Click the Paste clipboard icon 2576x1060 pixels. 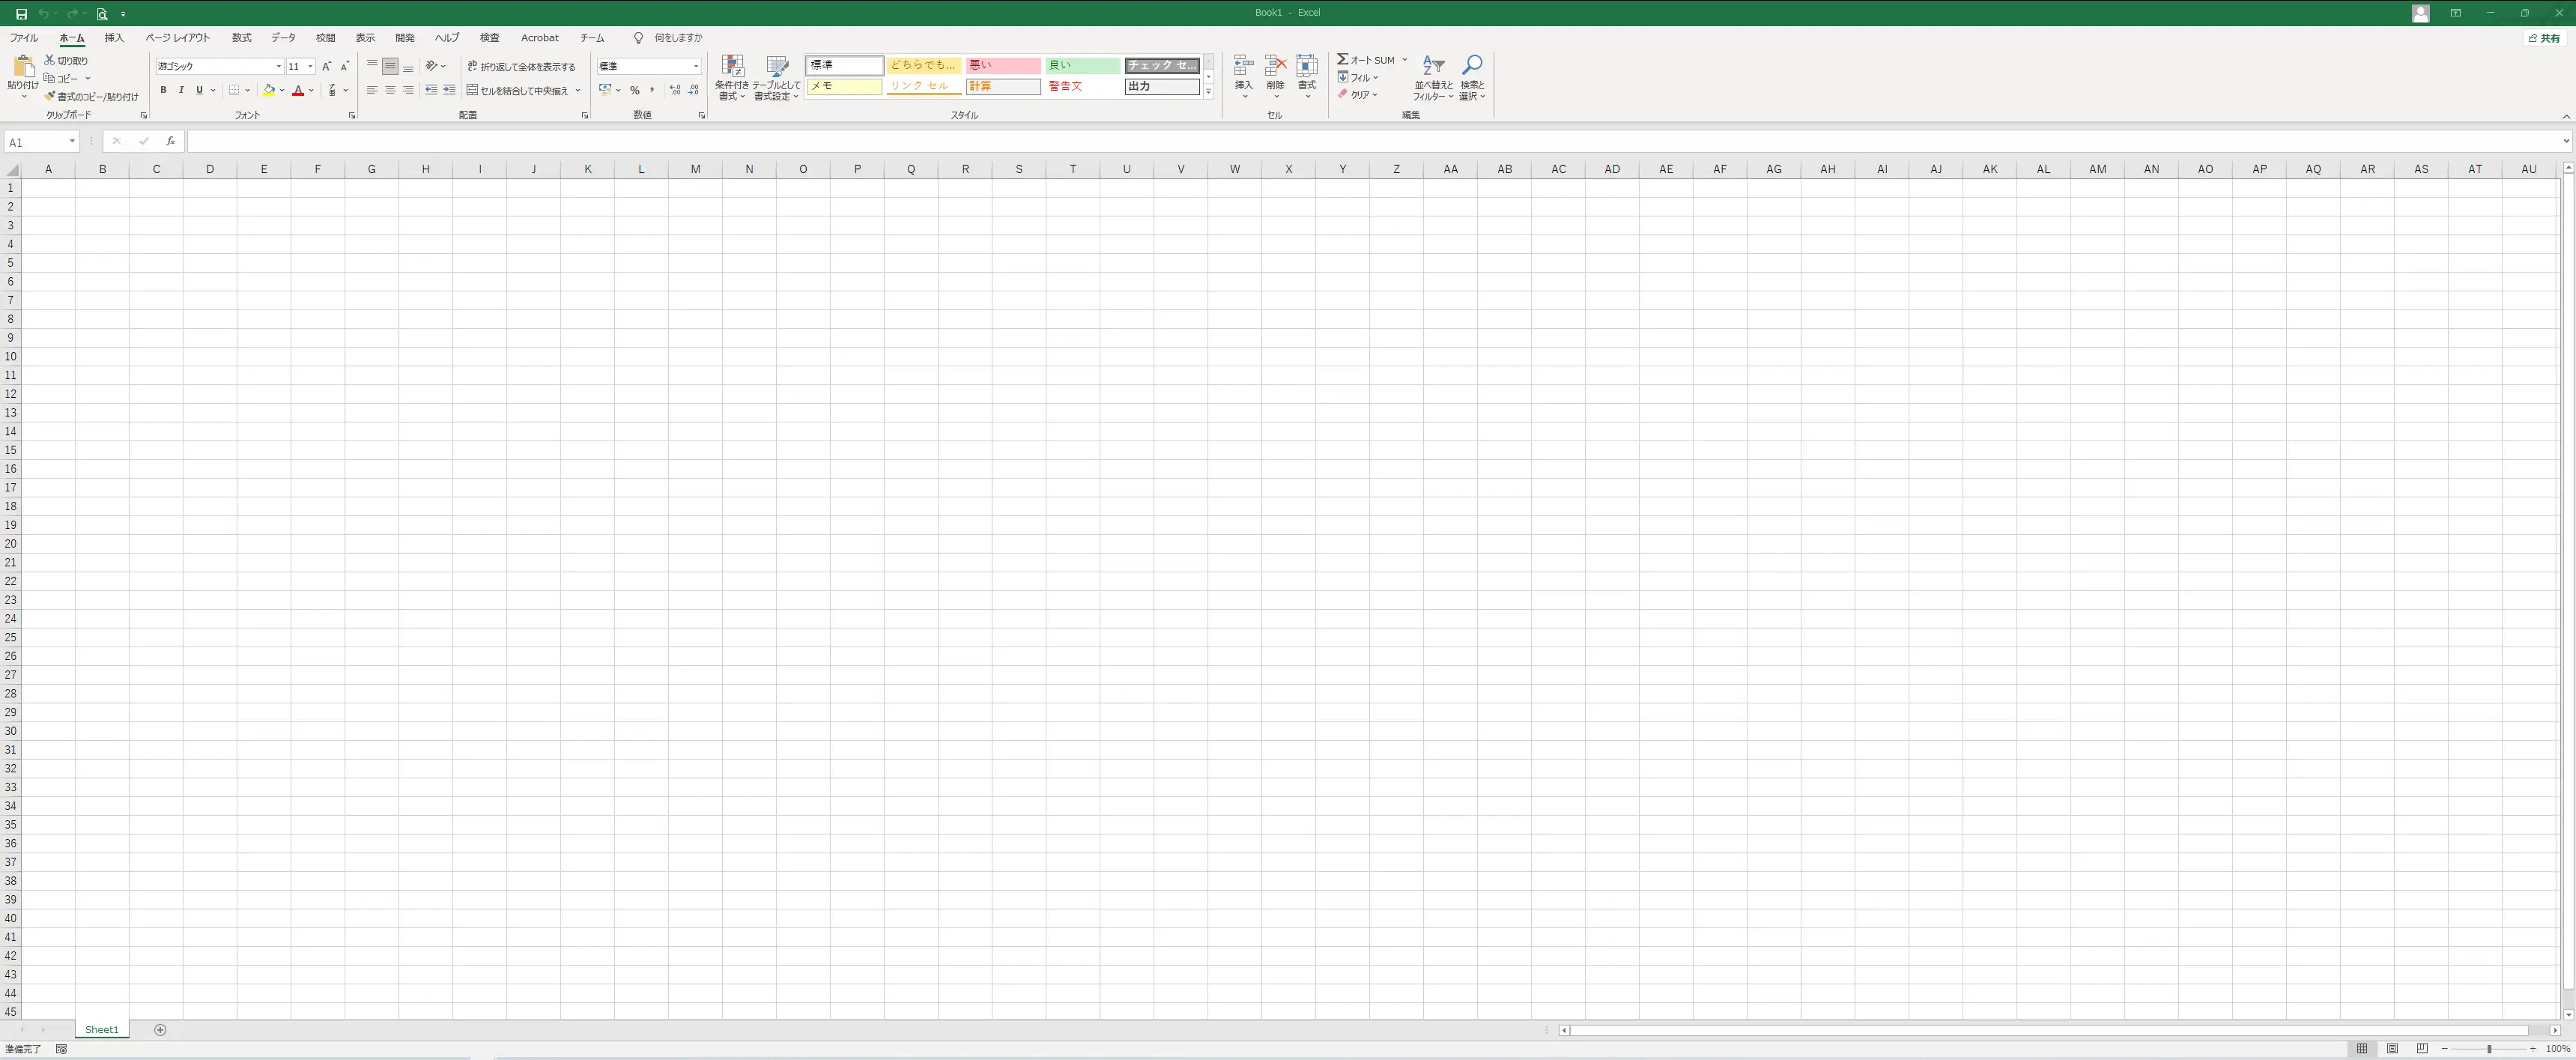[x=23, y=67]
